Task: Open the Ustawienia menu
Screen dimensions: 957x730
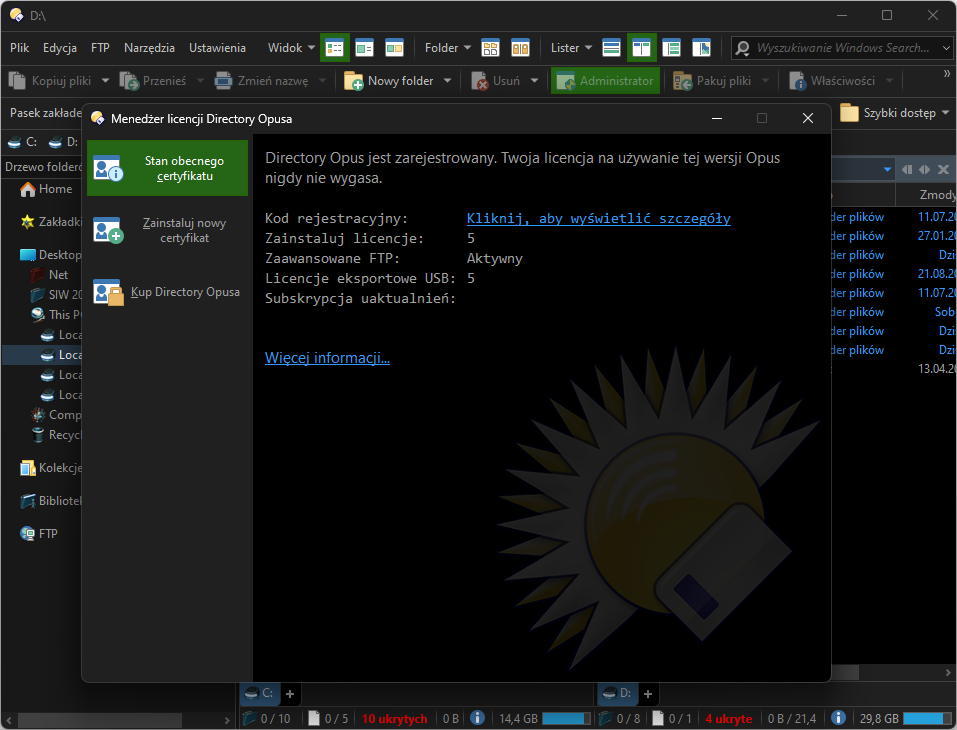Action: click(217, 48)
